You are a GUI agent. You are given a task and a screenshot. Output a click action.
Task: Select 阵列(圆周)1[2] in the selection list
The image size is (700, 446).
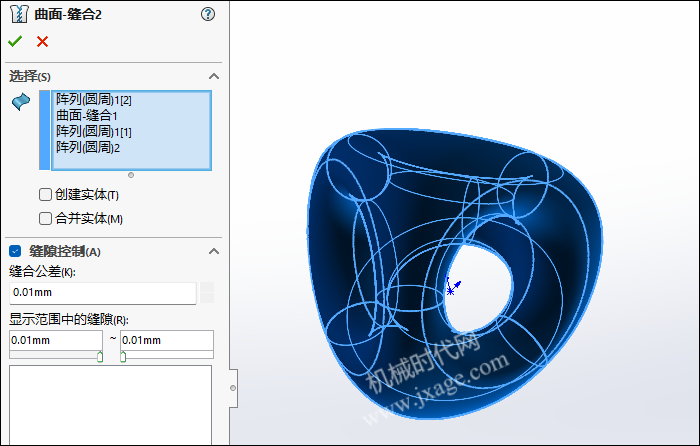(x=94, y=99)
